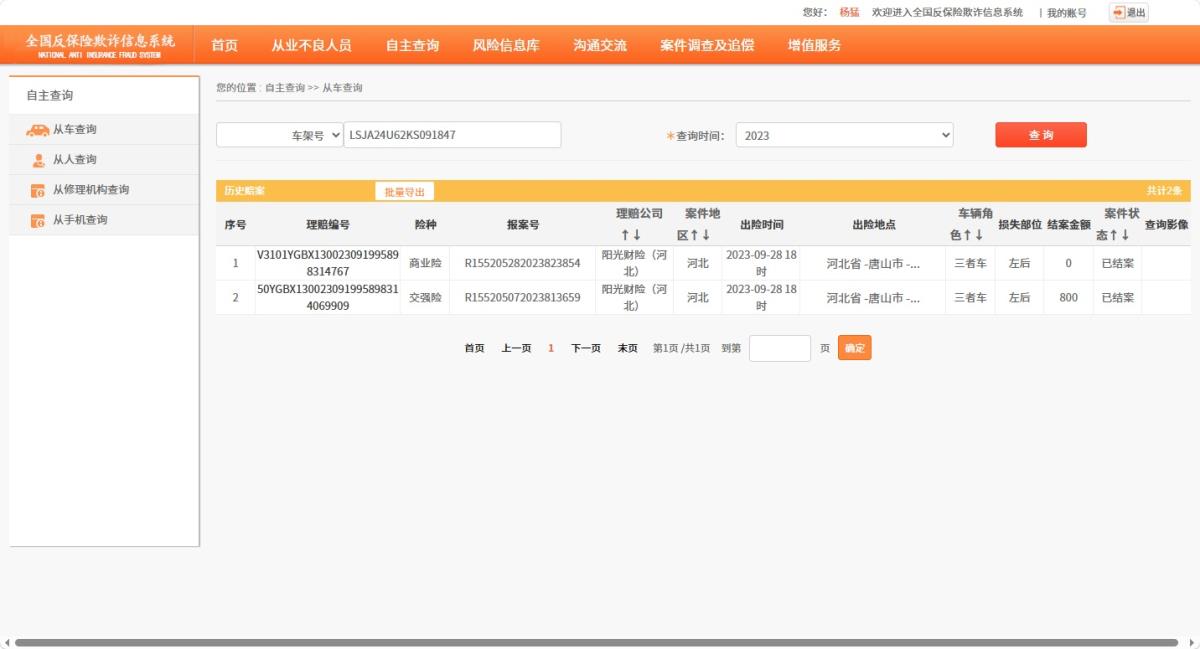Click the 自主查询 sidebar panel header
Screen dimensions: 1200x649
(104, 95)
